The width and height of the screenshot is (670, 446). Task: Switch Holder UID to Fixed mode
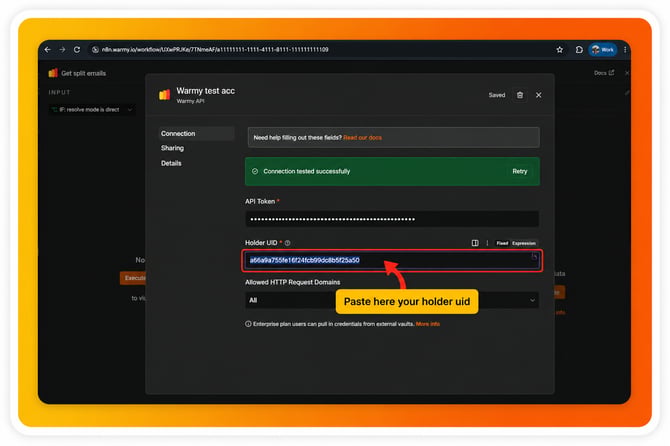tap(502, 243)
